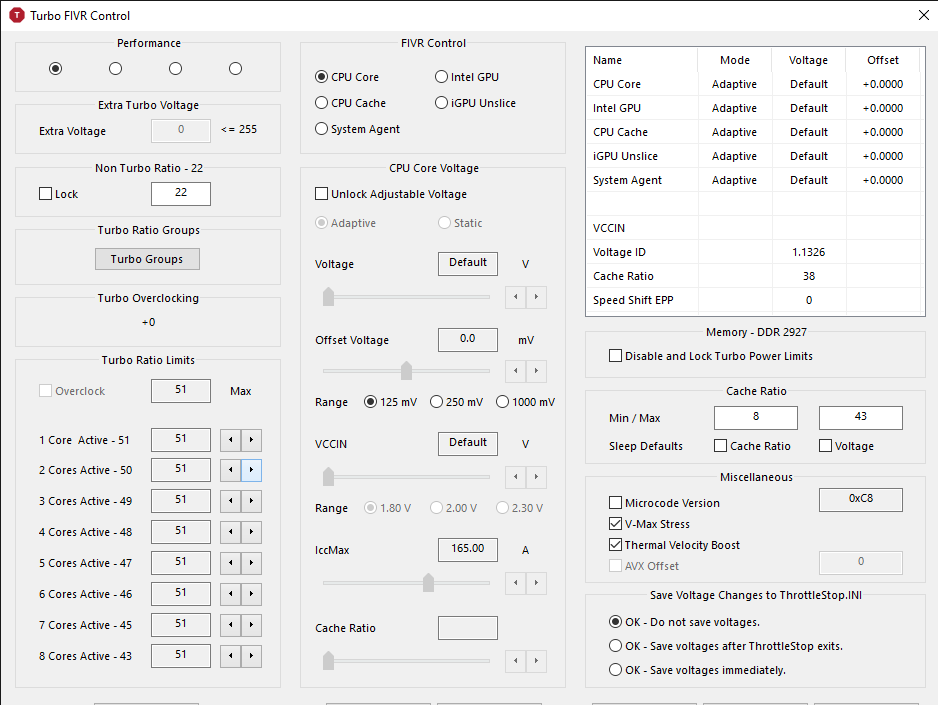
Task: Click the Offset column header
Action: click(883, 60)
